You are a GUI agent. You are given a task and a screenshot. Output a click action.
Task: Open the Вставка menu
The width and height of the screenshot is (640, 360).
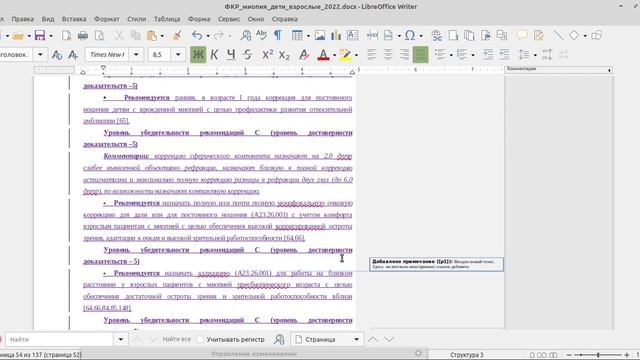[x=74, y=19]
